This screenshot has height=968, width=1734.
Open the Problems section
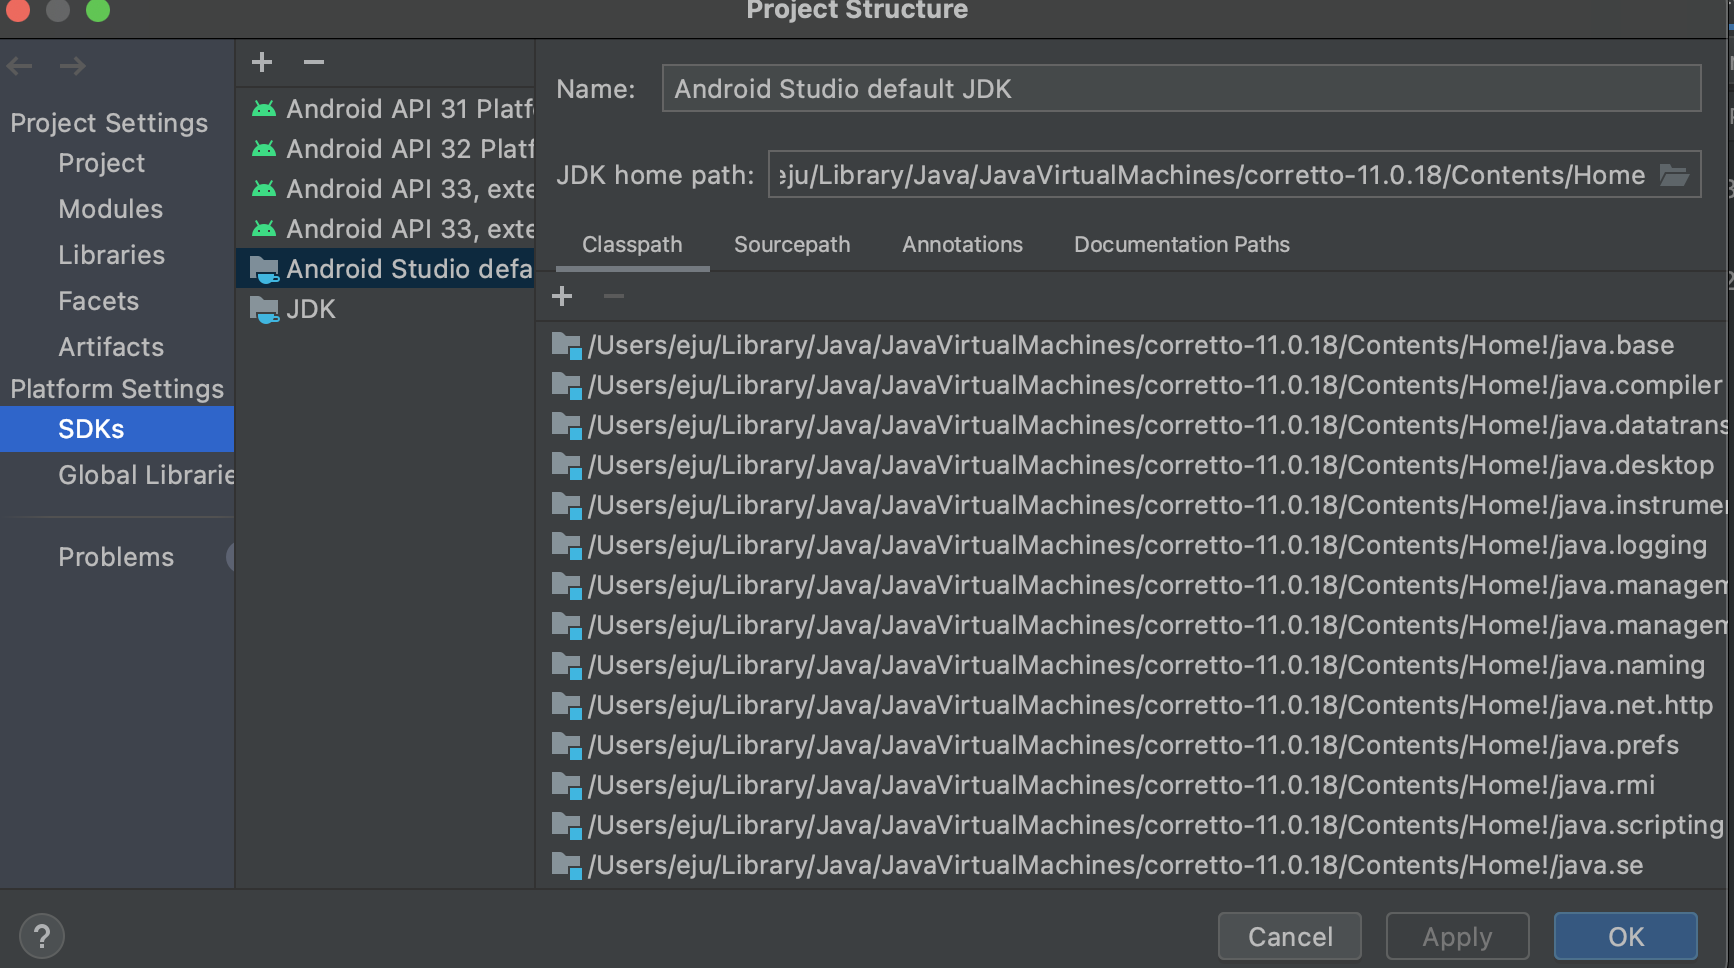[116, 557]
